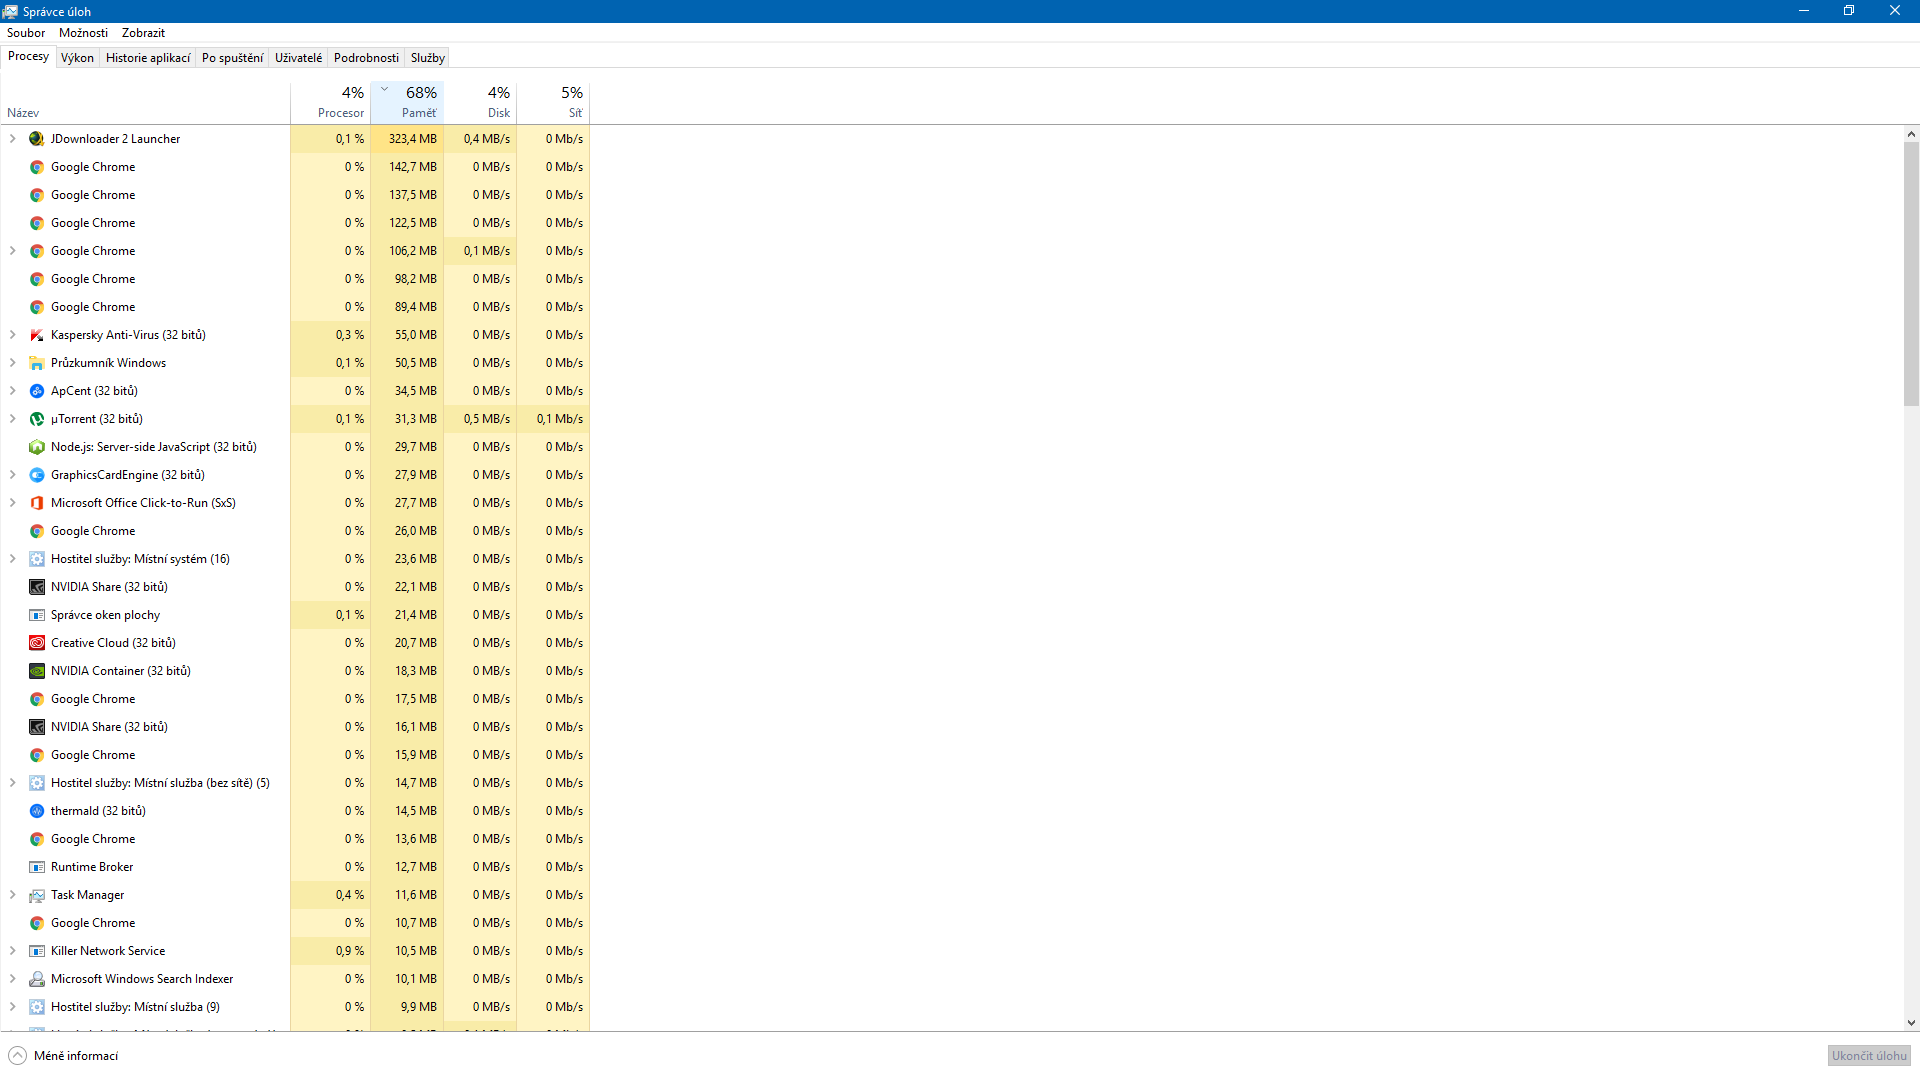Expand the µTorrent process group
The image size is (1920, 1080).
(x=13, y=419)
